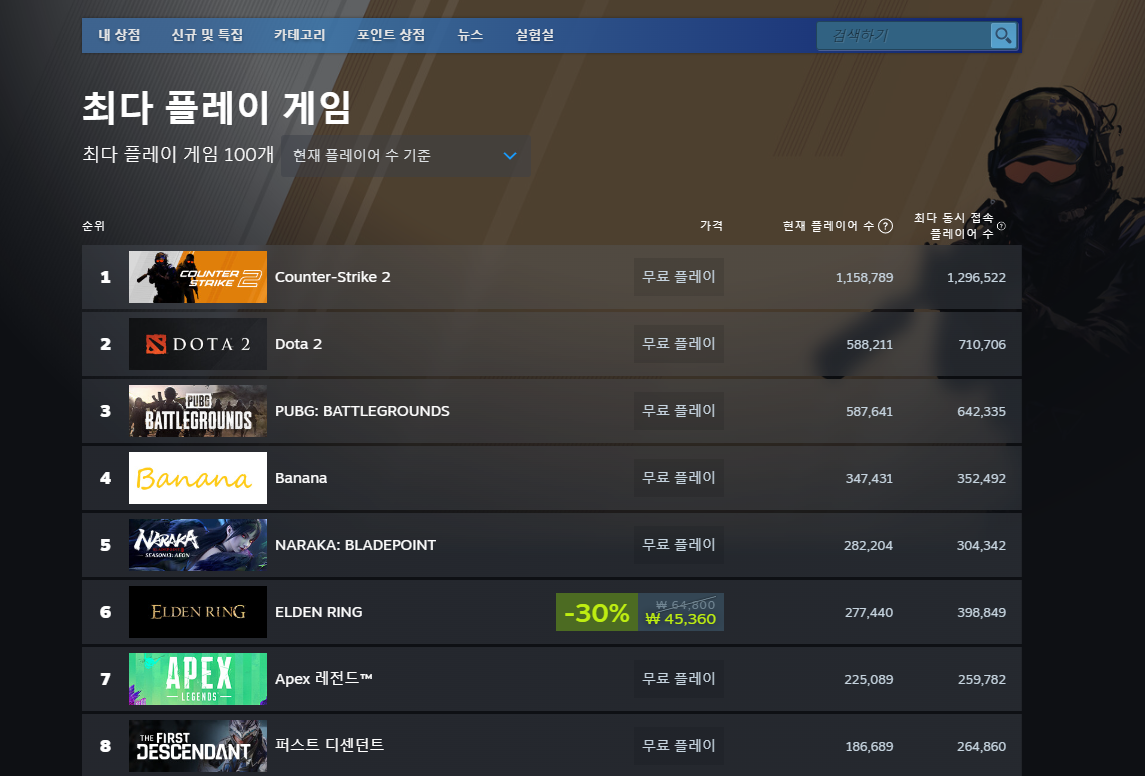
Task: Go to 포인트 상점
Action: (x=391, y=35)
